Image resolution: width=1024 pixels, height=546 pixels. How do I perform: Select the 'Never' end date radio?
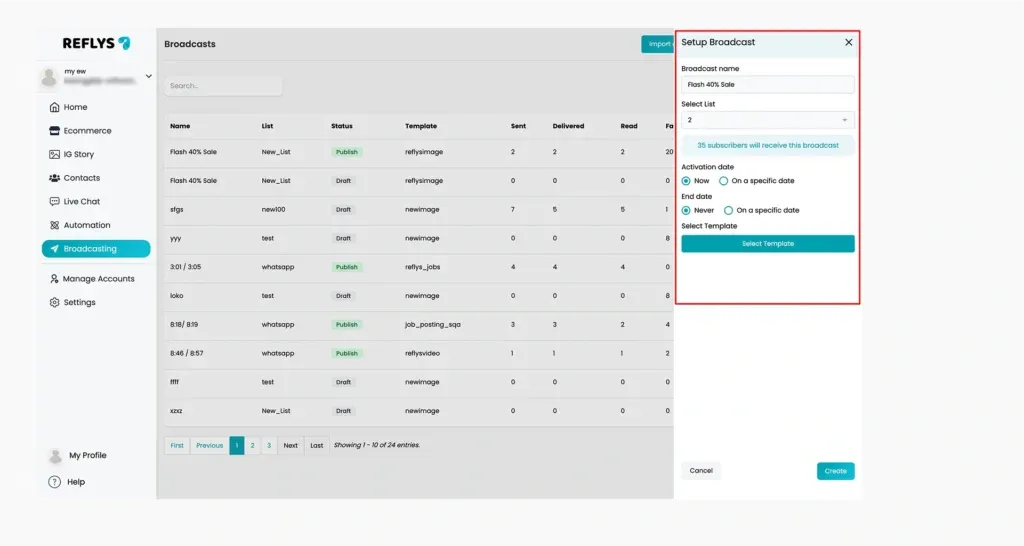686,210
